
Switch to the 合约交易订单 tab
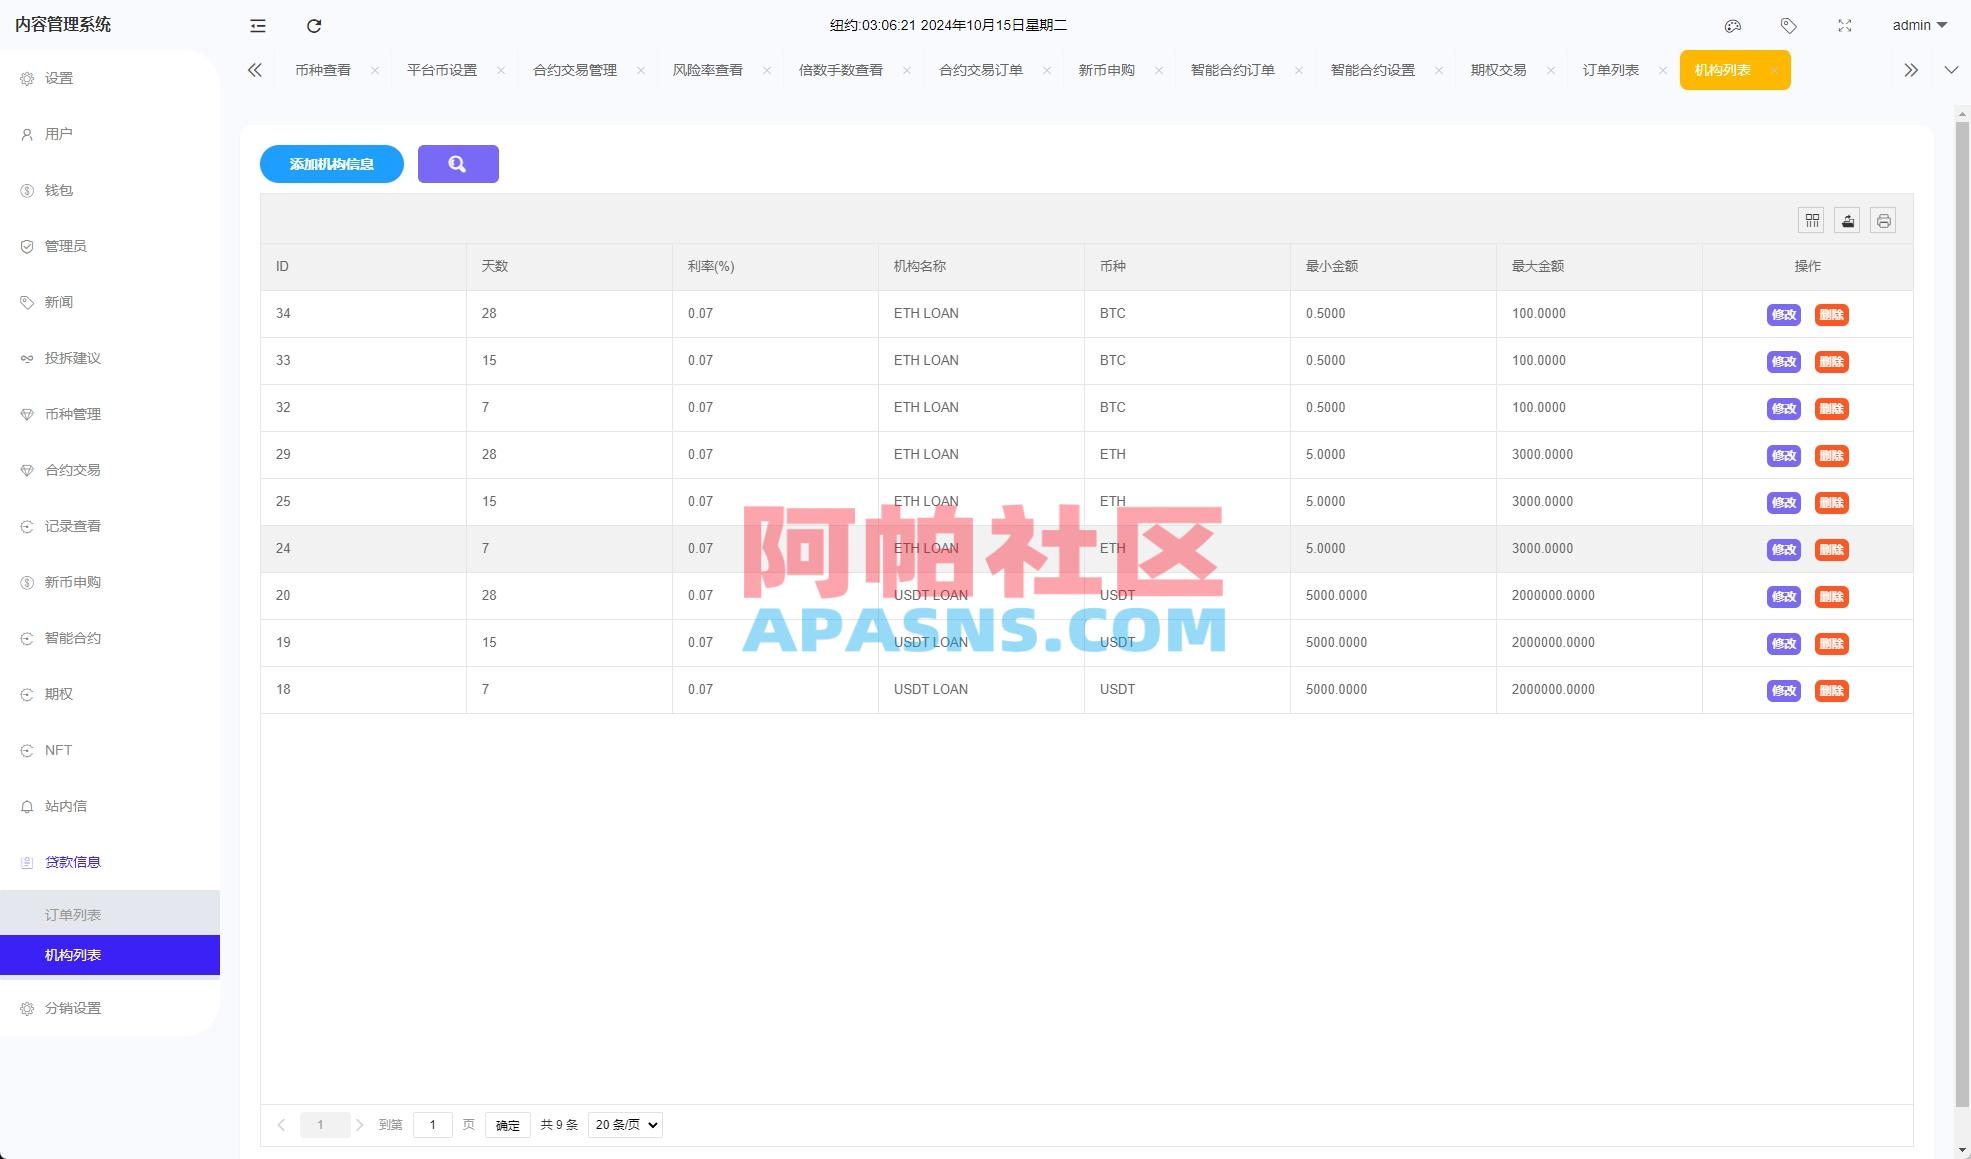[x=980, y=69]
